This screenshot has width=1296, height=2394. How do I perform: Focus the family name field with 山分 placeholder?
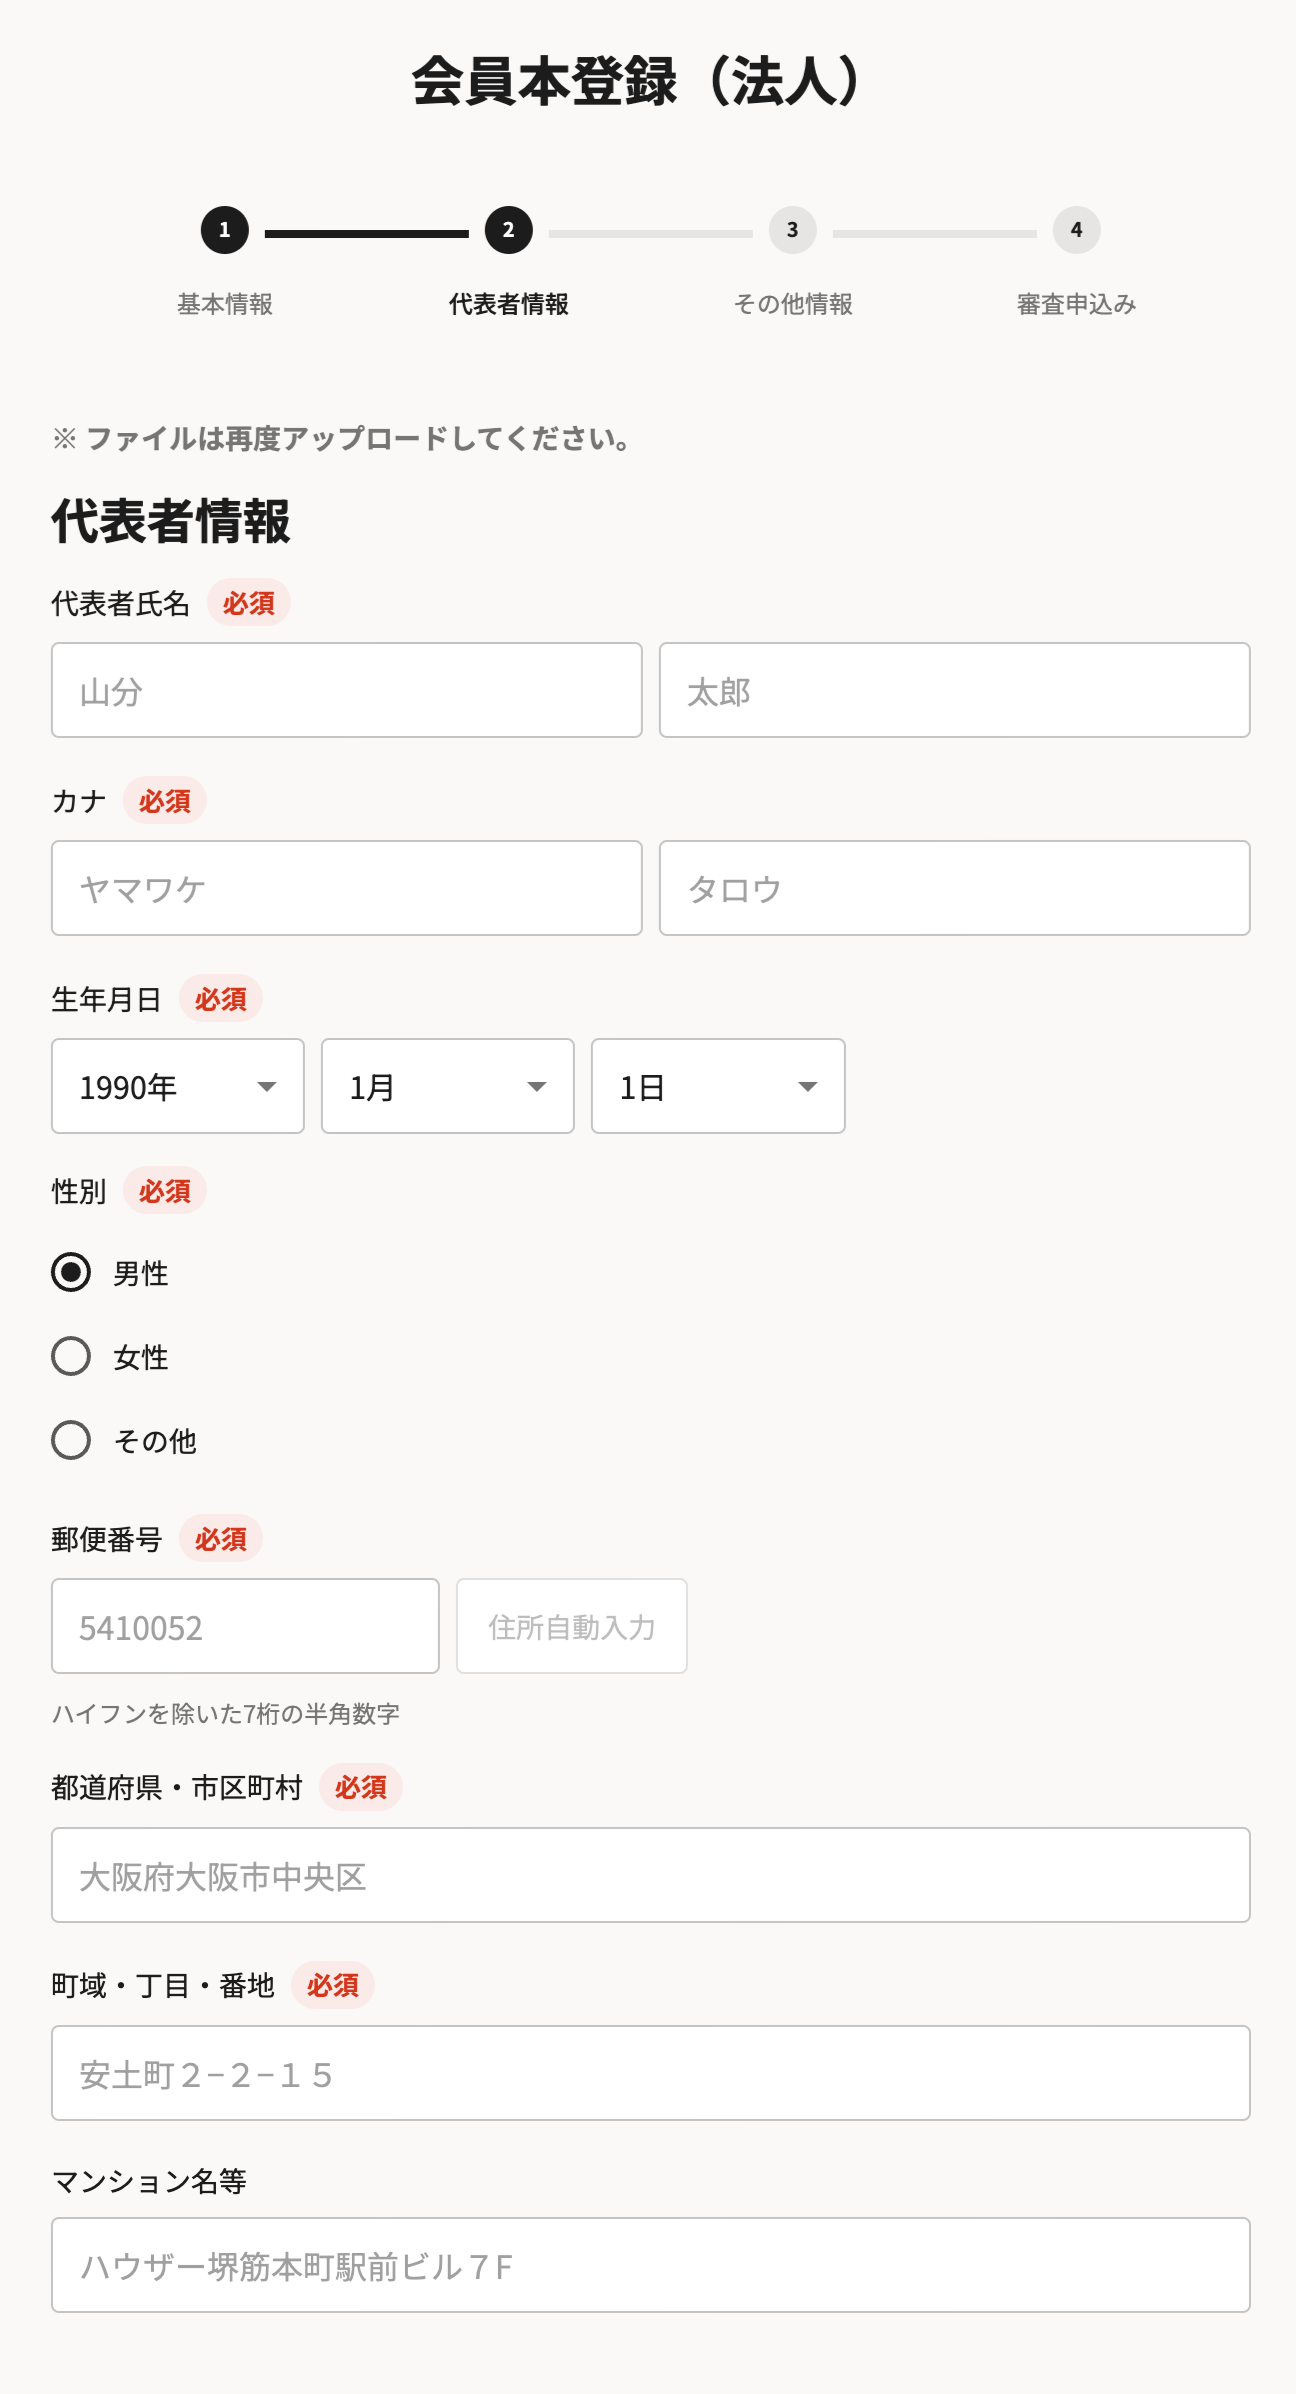point(347,690)
